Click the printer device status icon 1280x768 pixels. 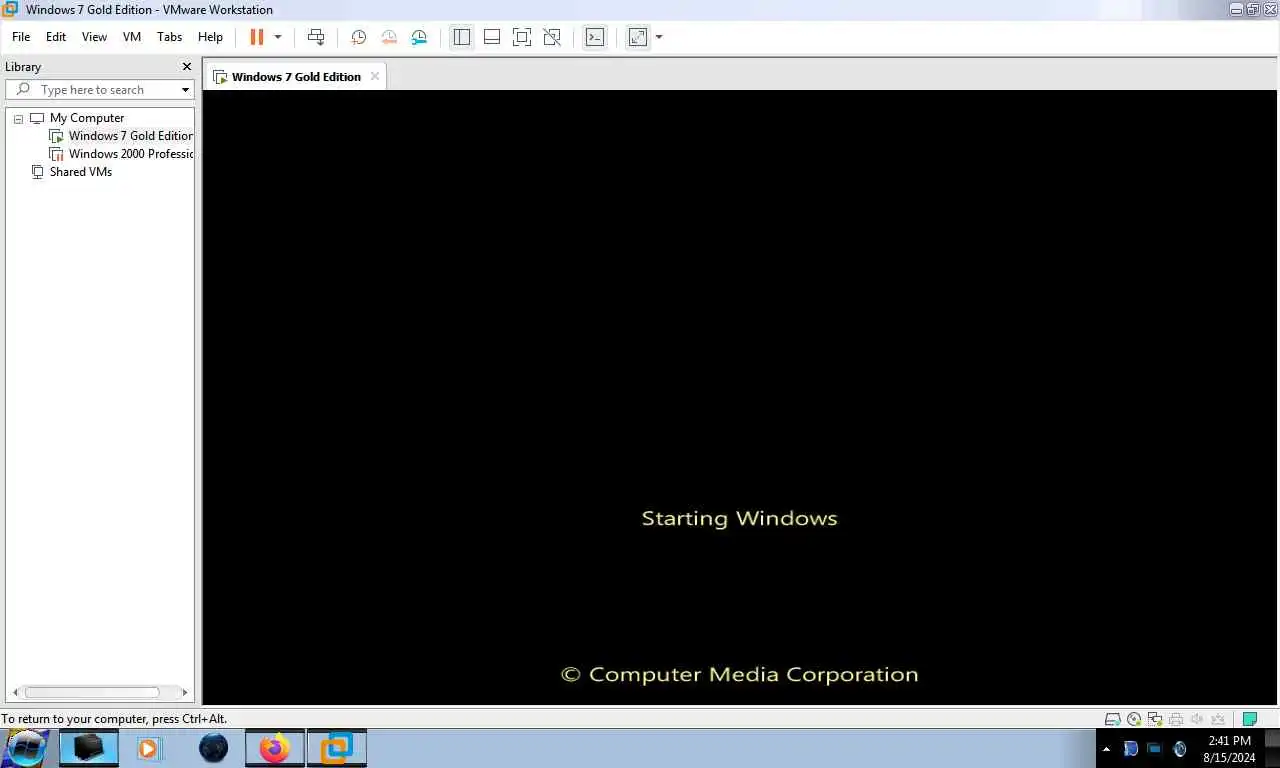[1176, 719]
